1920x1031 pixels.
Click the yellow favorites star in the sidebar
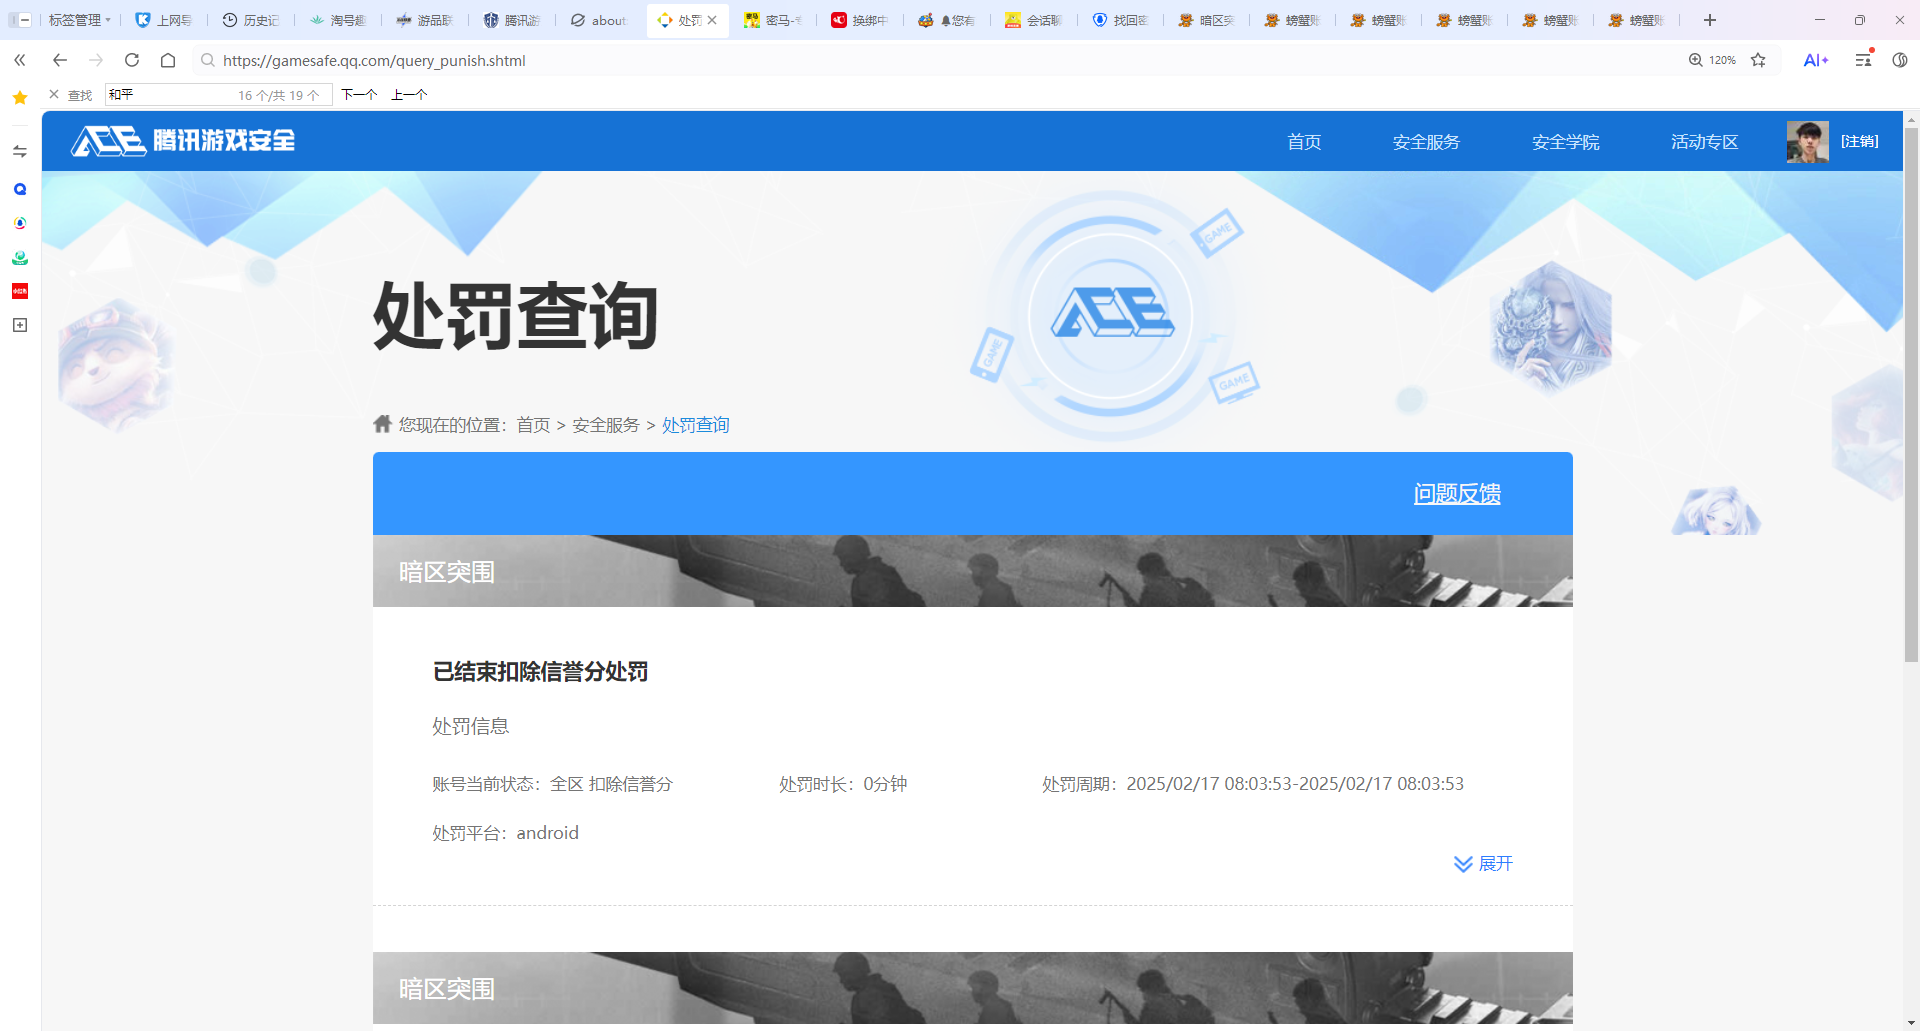[x=20, y=97]
